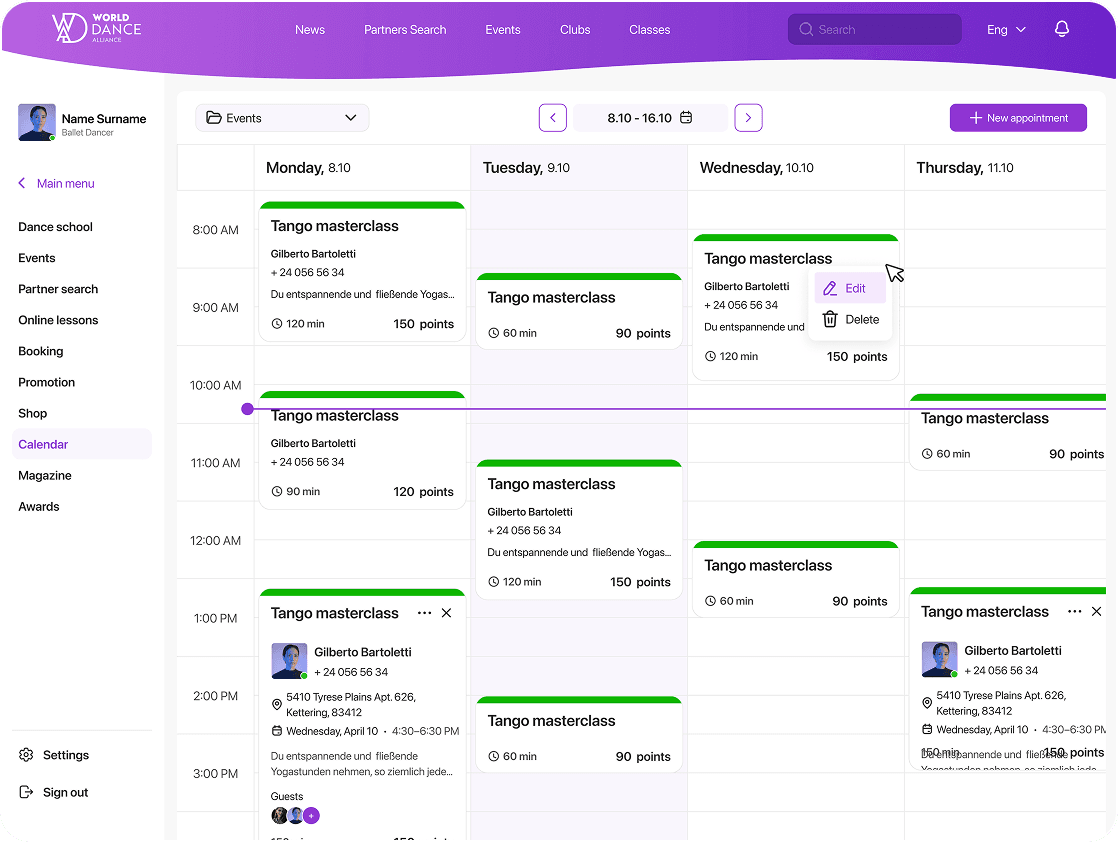
Task: Click clock icon on Monday 8 AM card
Action: [x=277, y=324]
